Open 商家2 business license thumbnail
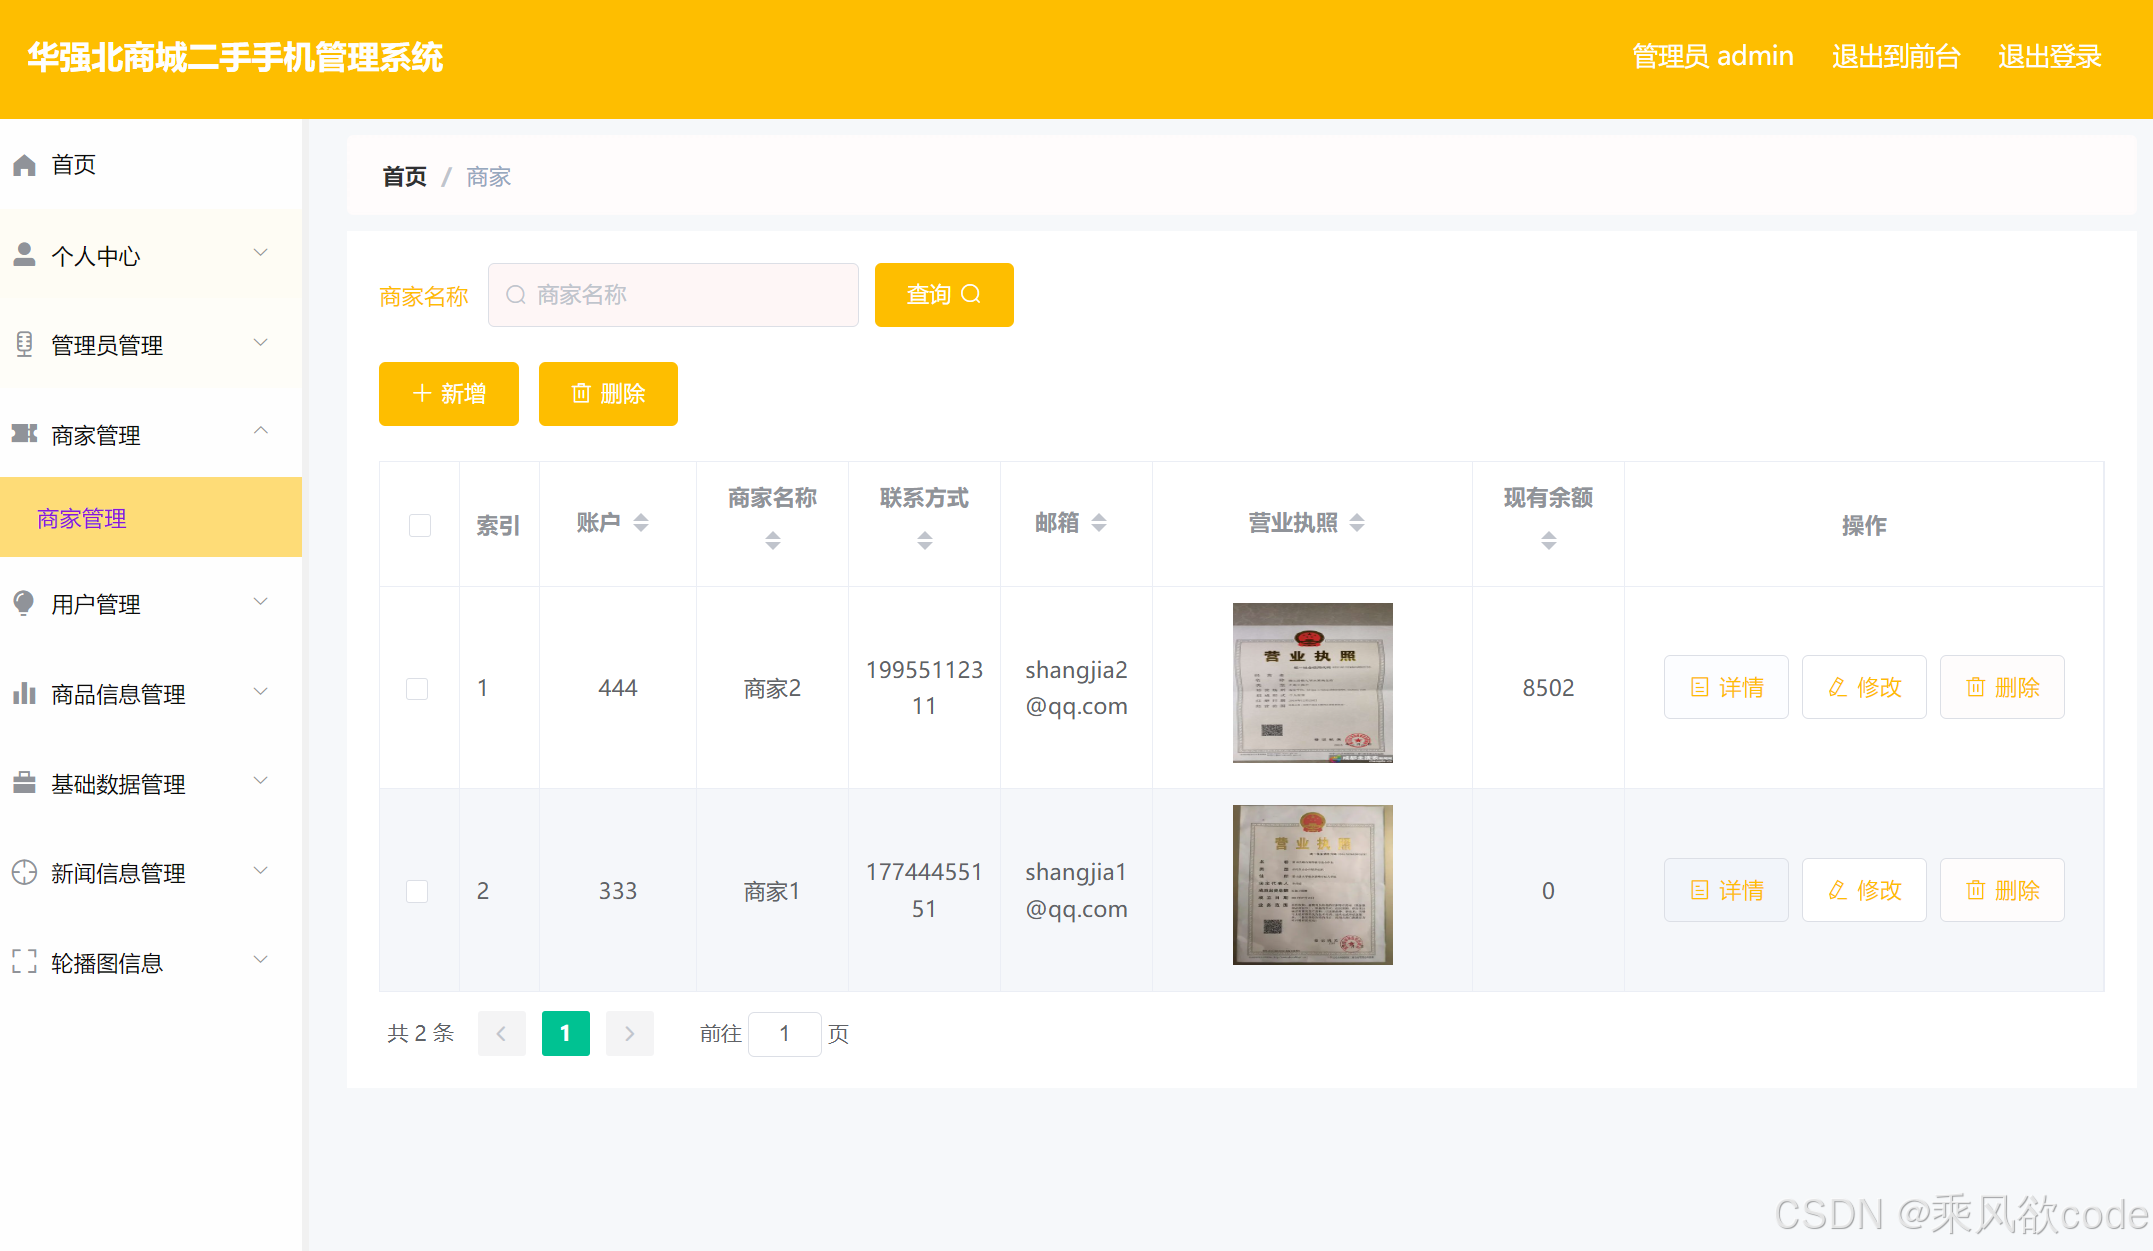Screen dimensions: 2153x1251 (1312, 683)
